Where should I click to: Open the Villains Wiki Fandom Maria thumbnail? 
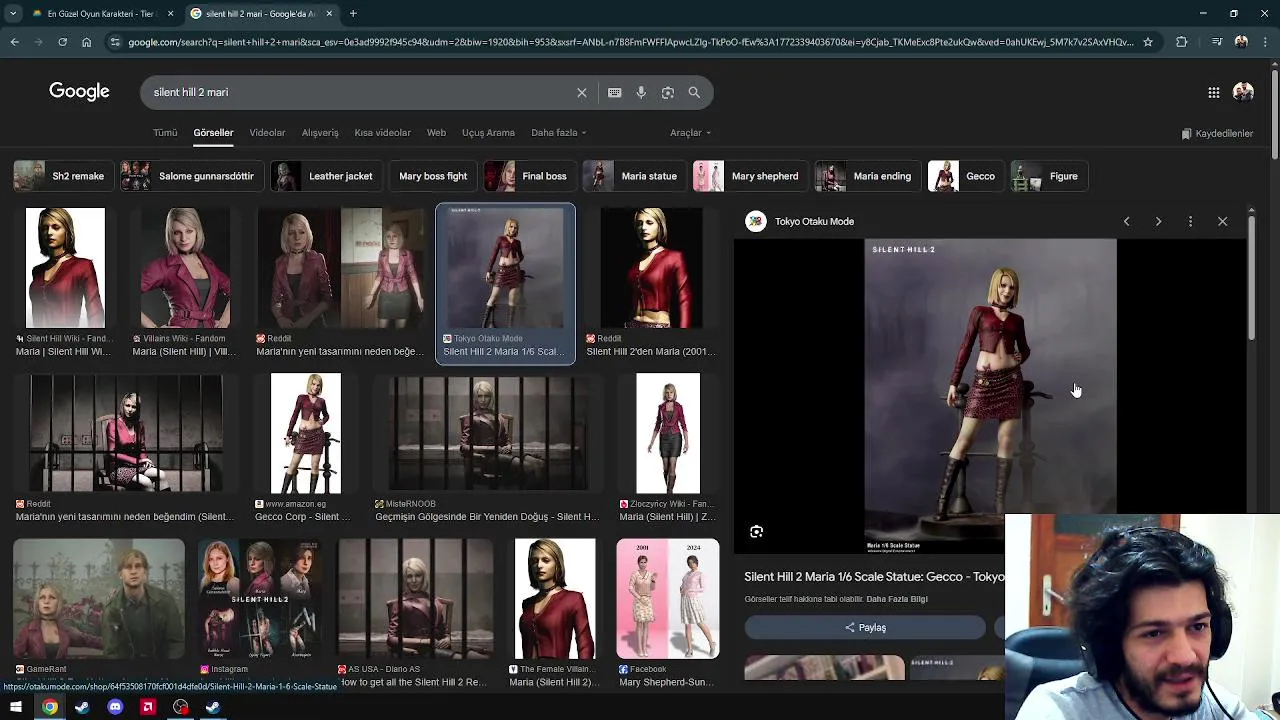click(x=185, y=268)
